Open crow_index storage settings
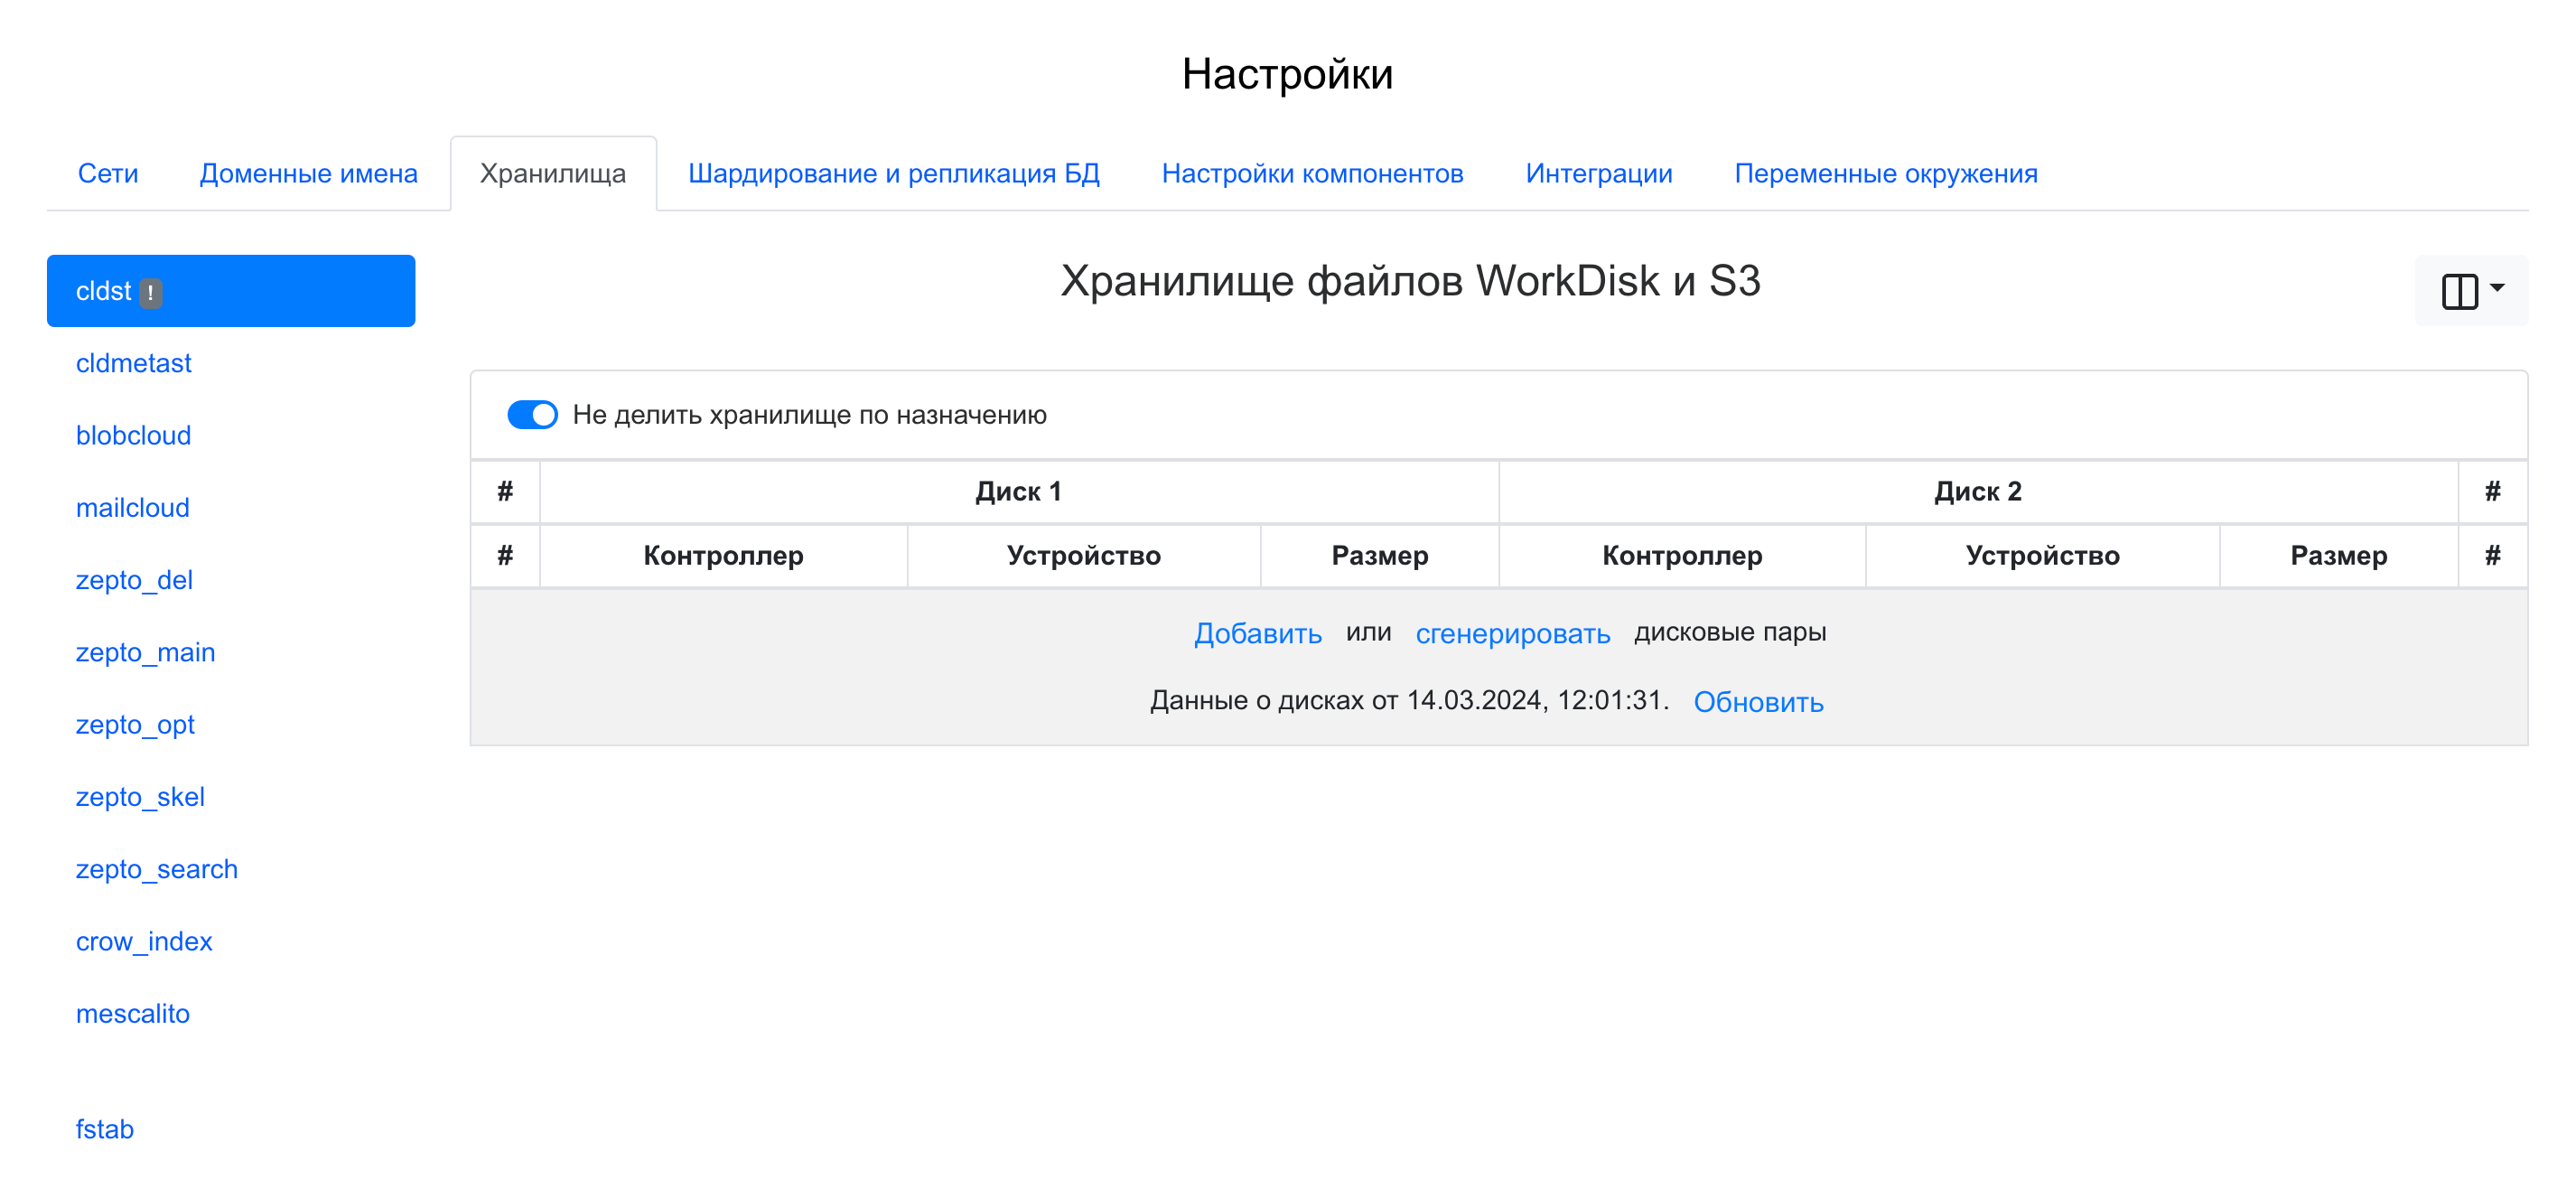This screenshot has height=1189, width=2576. tap(144, 941)
